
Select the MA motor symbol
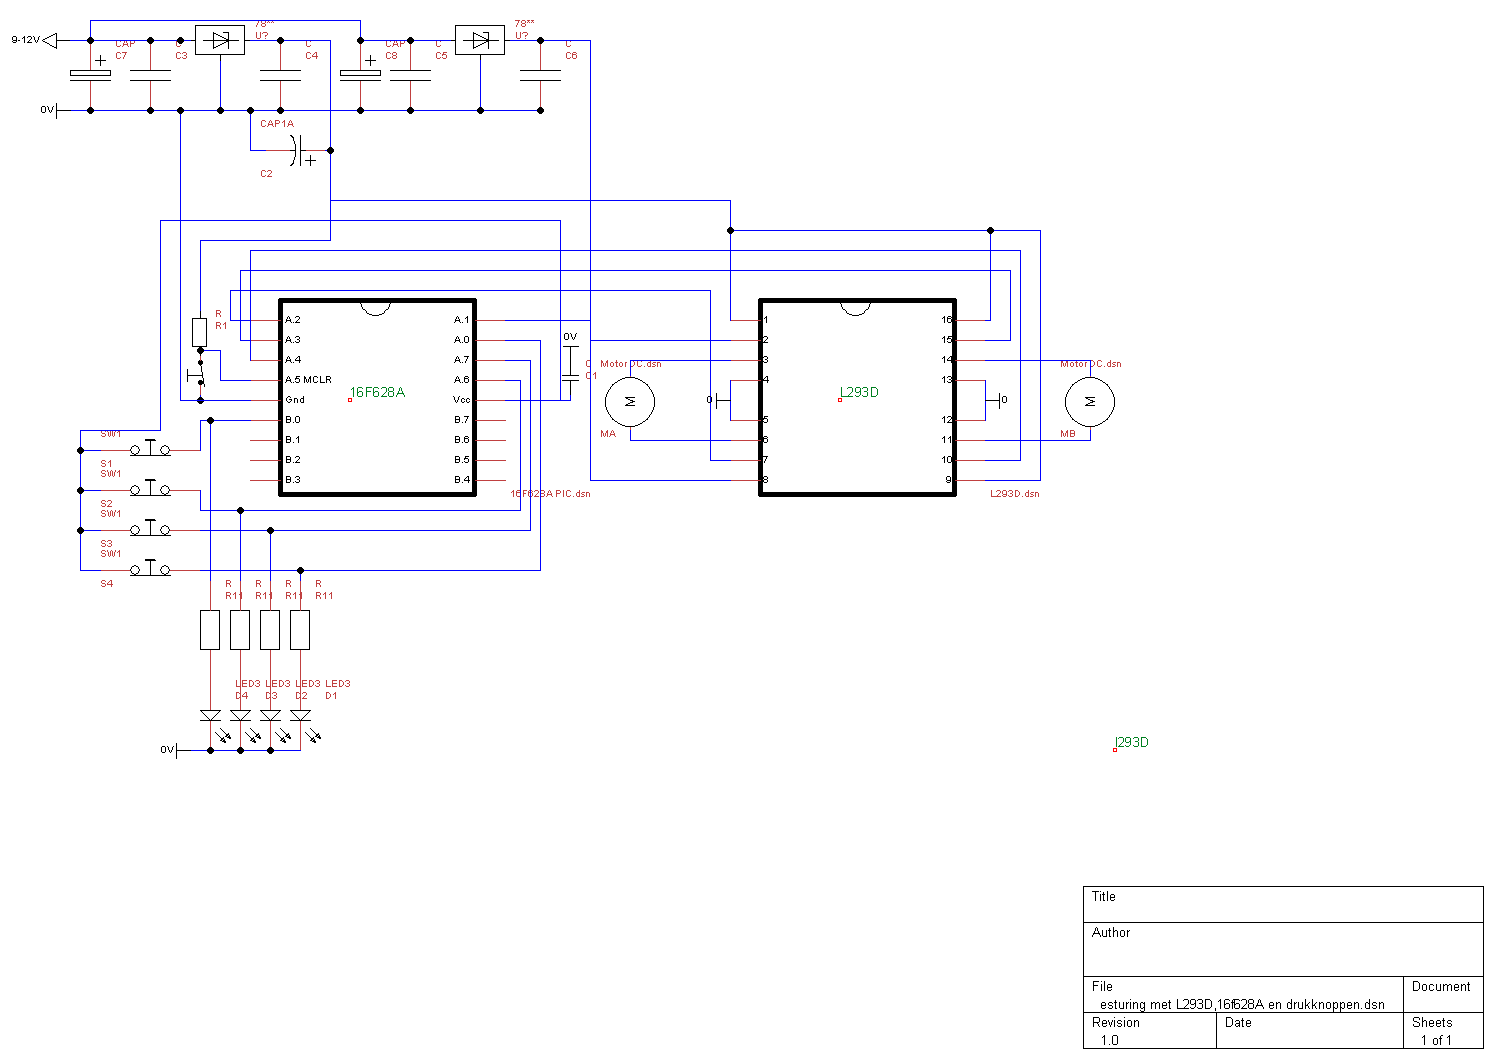[630, 401]
